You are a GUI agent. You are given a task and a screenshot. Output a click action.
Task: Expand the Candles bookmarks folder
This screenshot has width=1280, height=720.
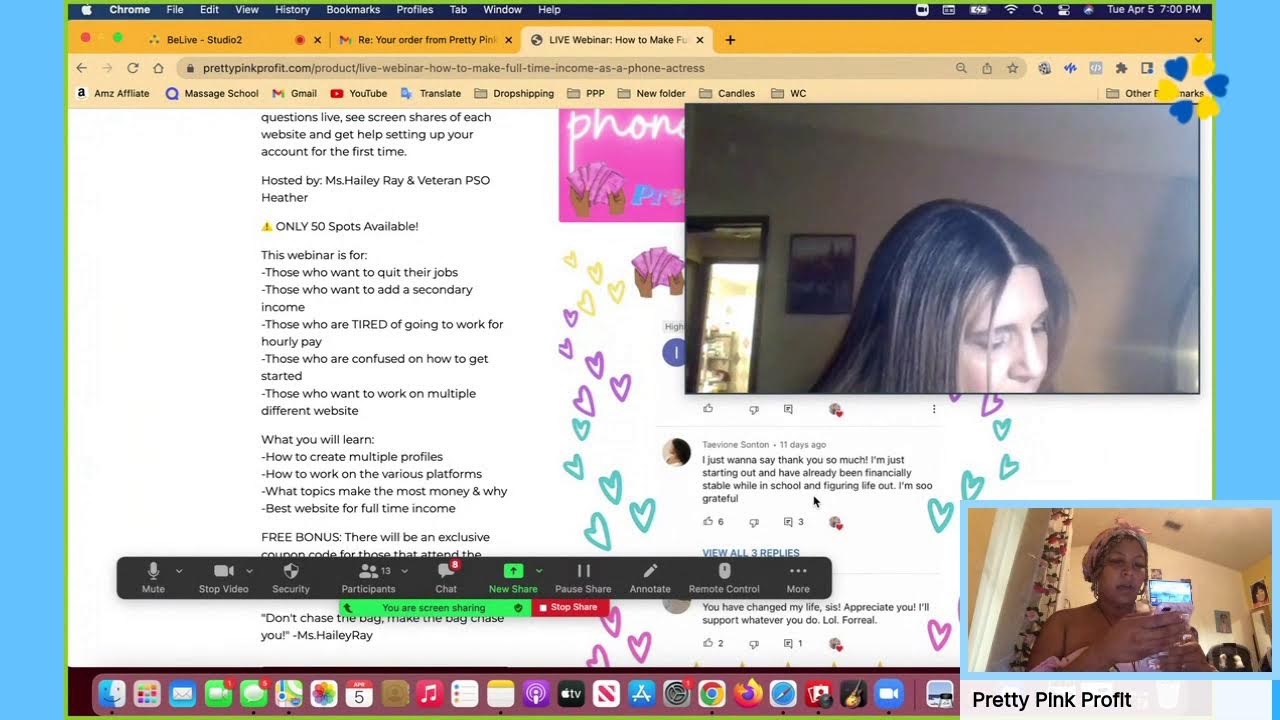[x=727, y=93]
